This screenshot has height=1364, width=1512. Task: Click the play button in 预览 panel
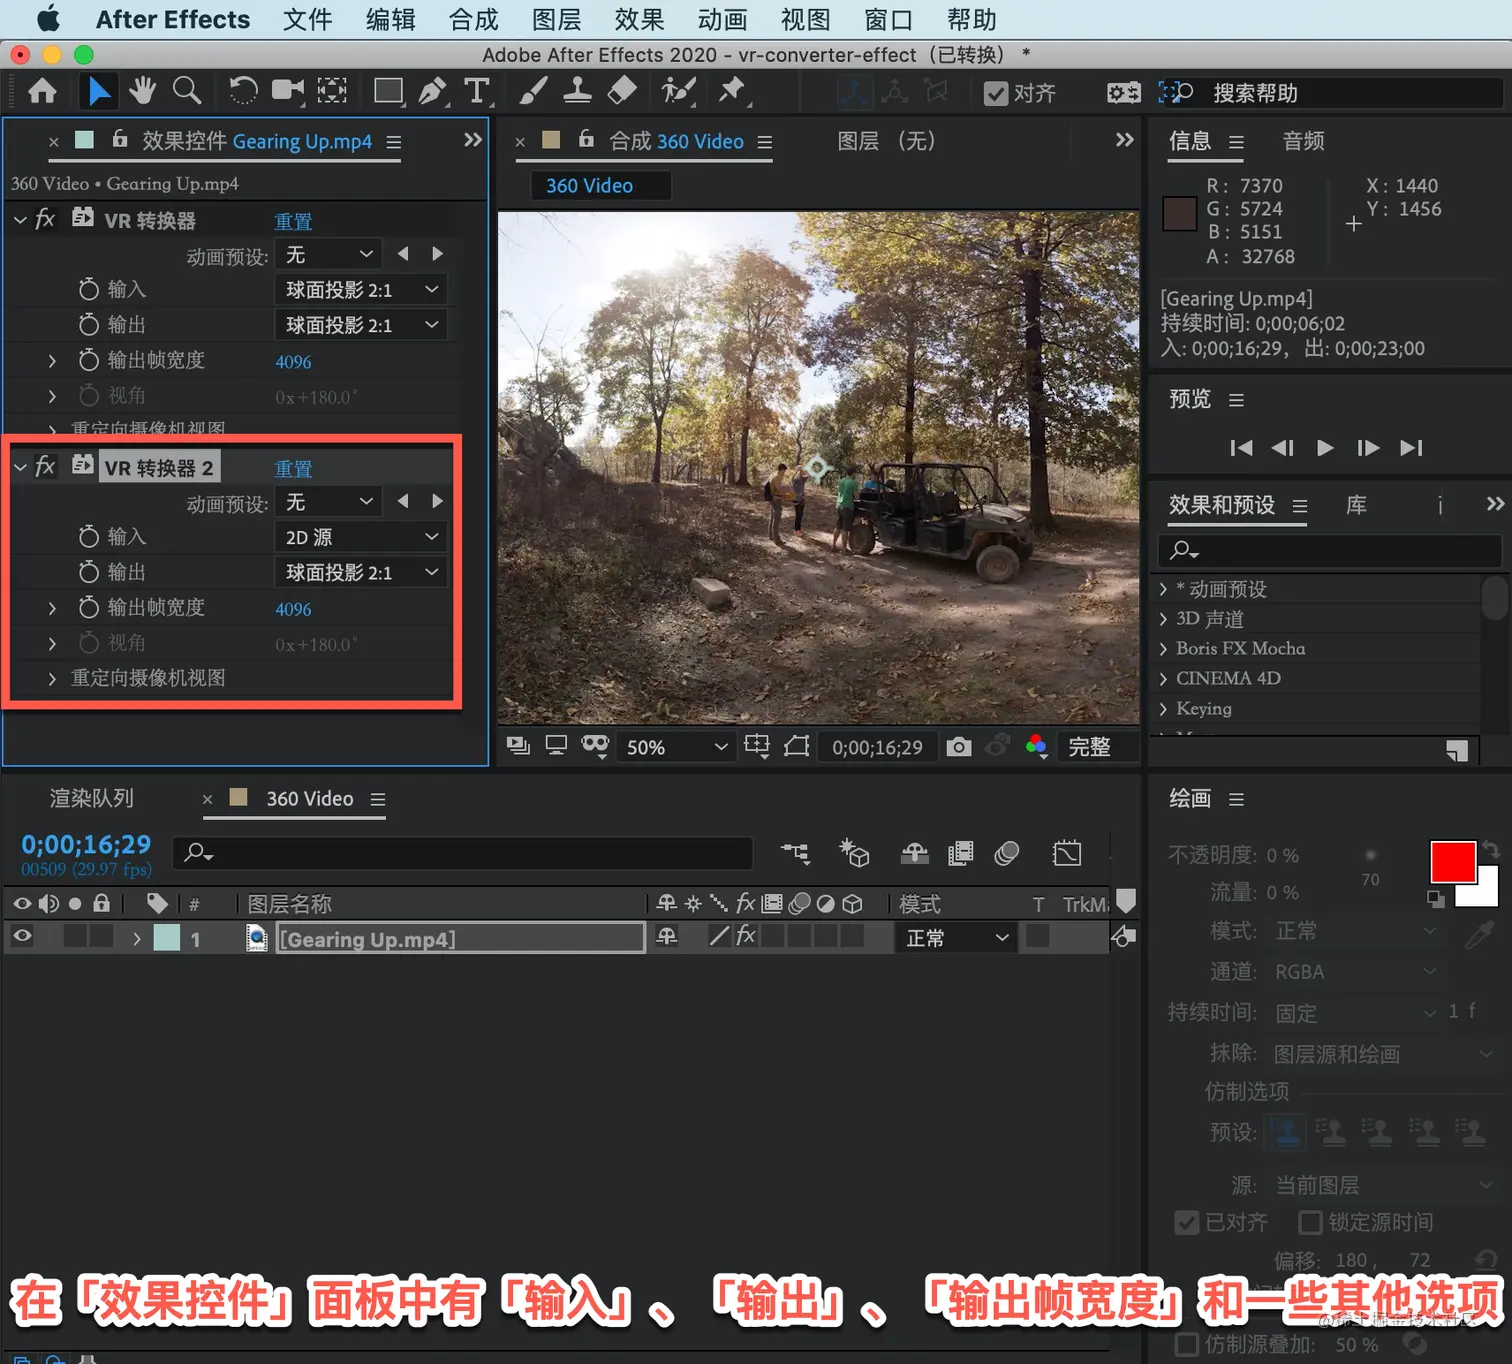[x=1325, y=447]
